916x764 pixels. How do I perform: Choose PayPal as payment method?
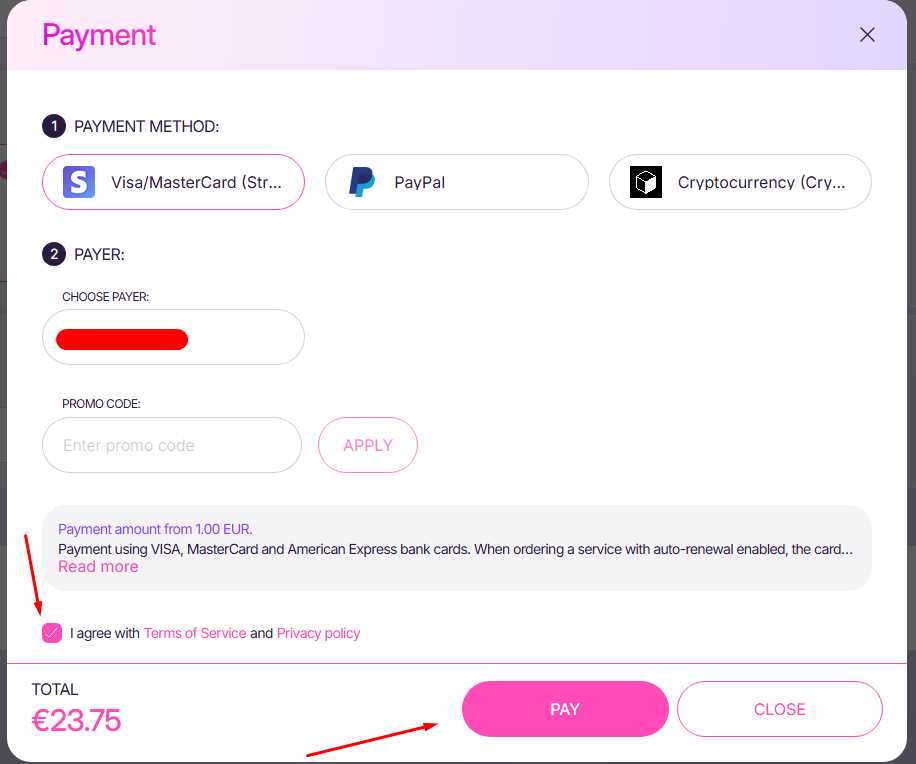[457, 182]
